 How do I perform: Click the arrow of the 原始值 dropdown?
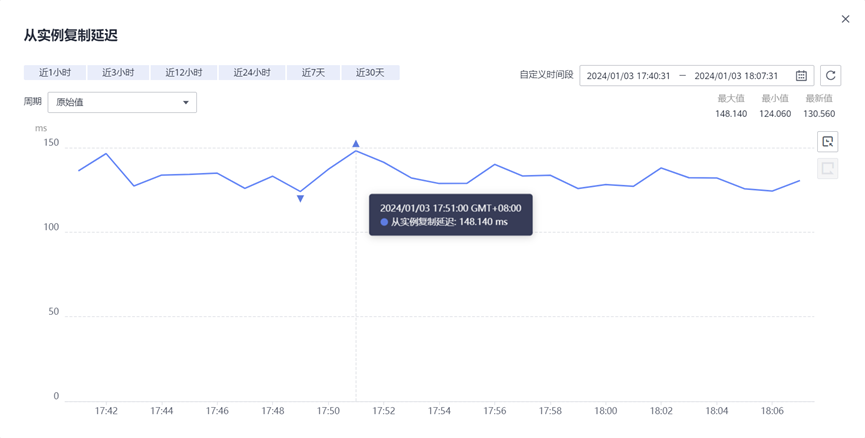[x=186, y=102]
